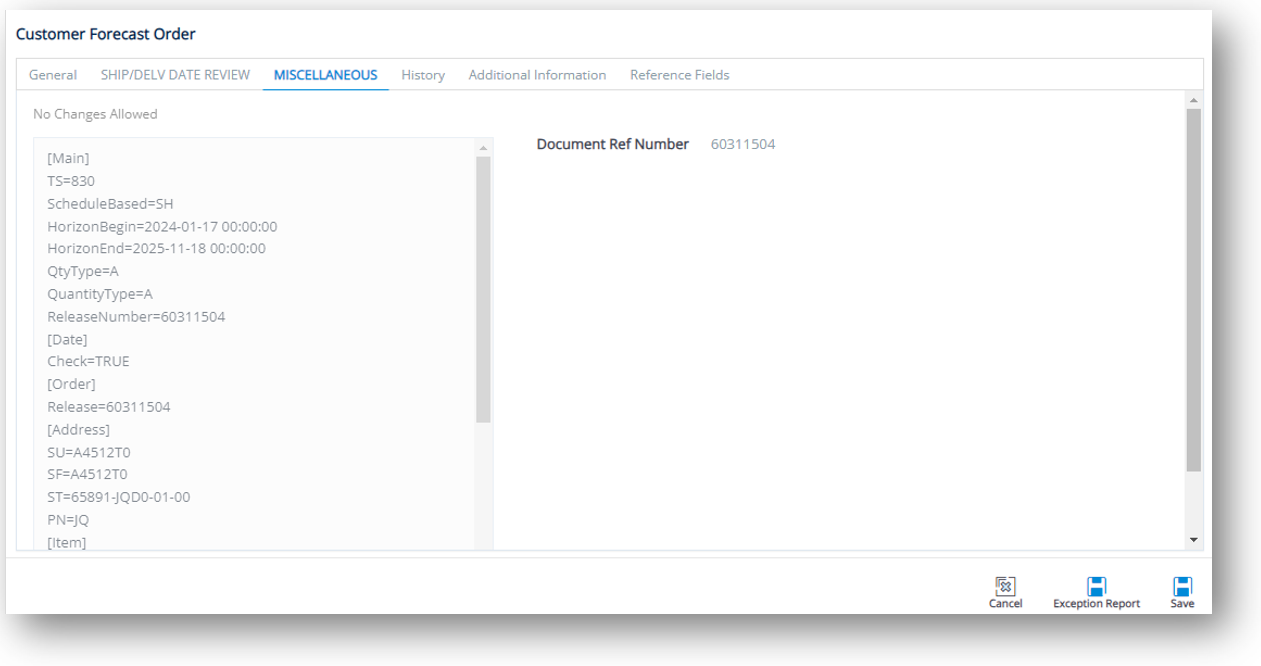Click the ST=65891-JQD0-01-00 line

[x=119, y=497]
